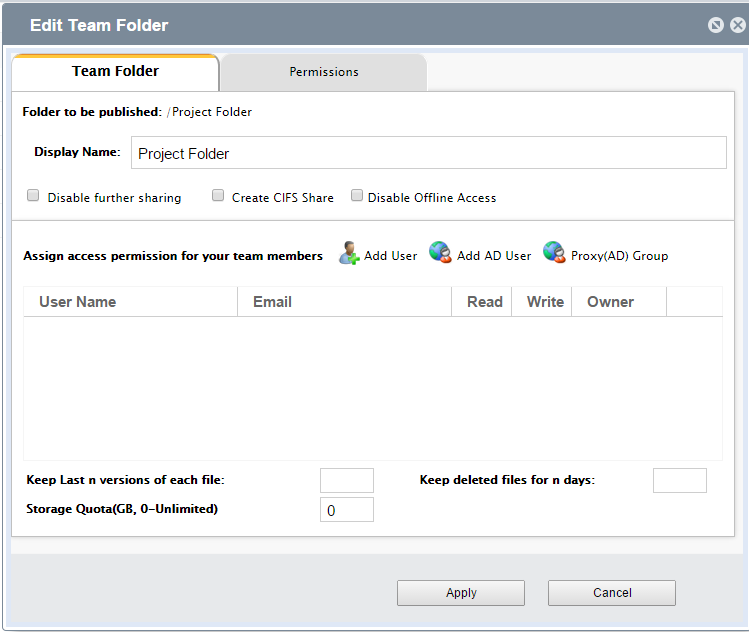Select the Team Folder tab
The image size is (749, 632).
[x=115, y=72]
